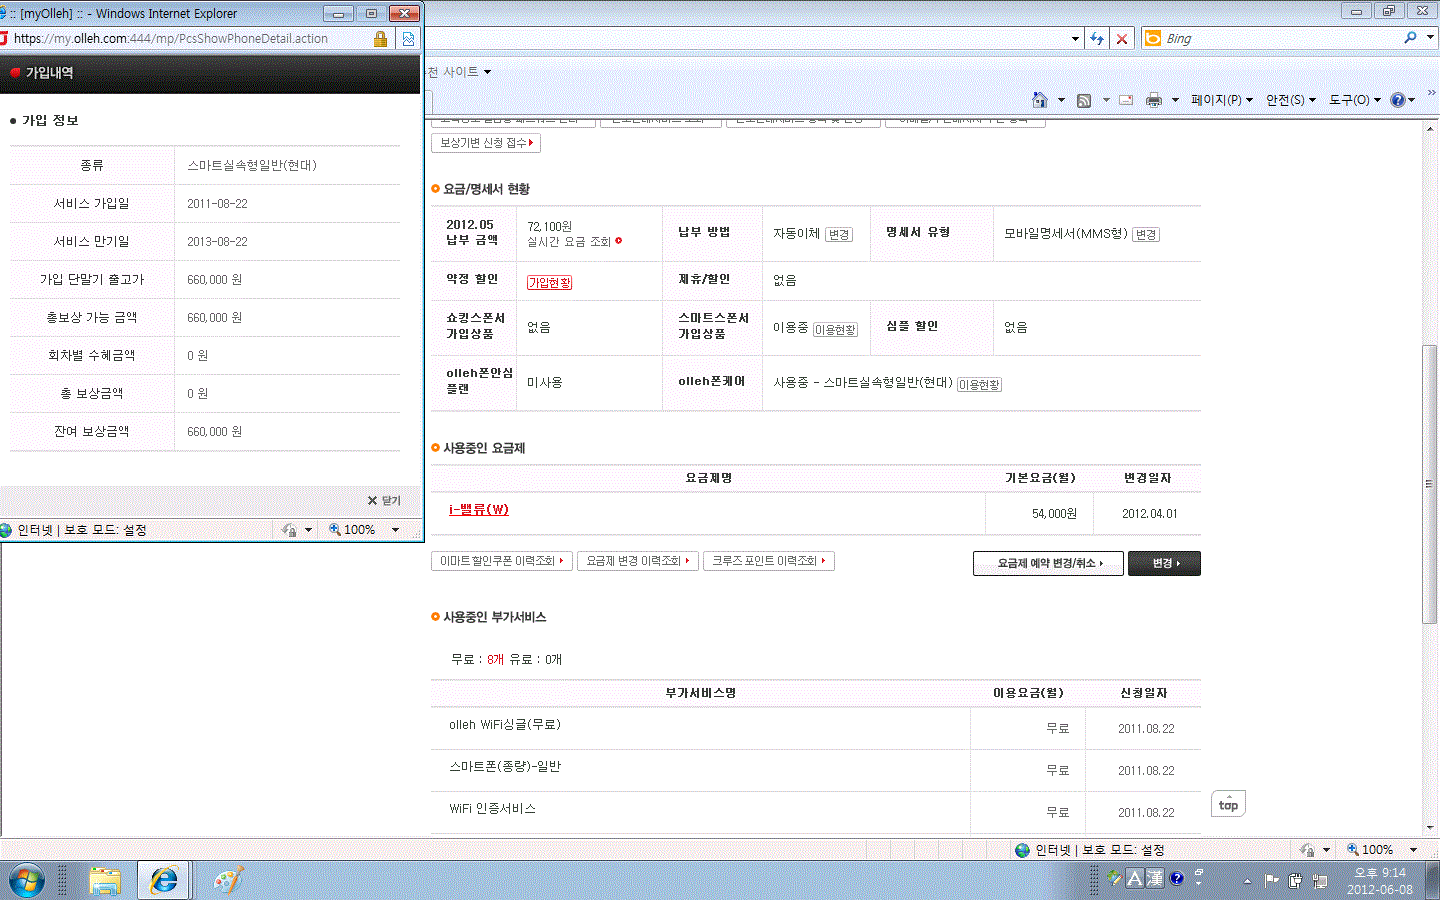Click the Windows Start orb

(x=27, y=880)
